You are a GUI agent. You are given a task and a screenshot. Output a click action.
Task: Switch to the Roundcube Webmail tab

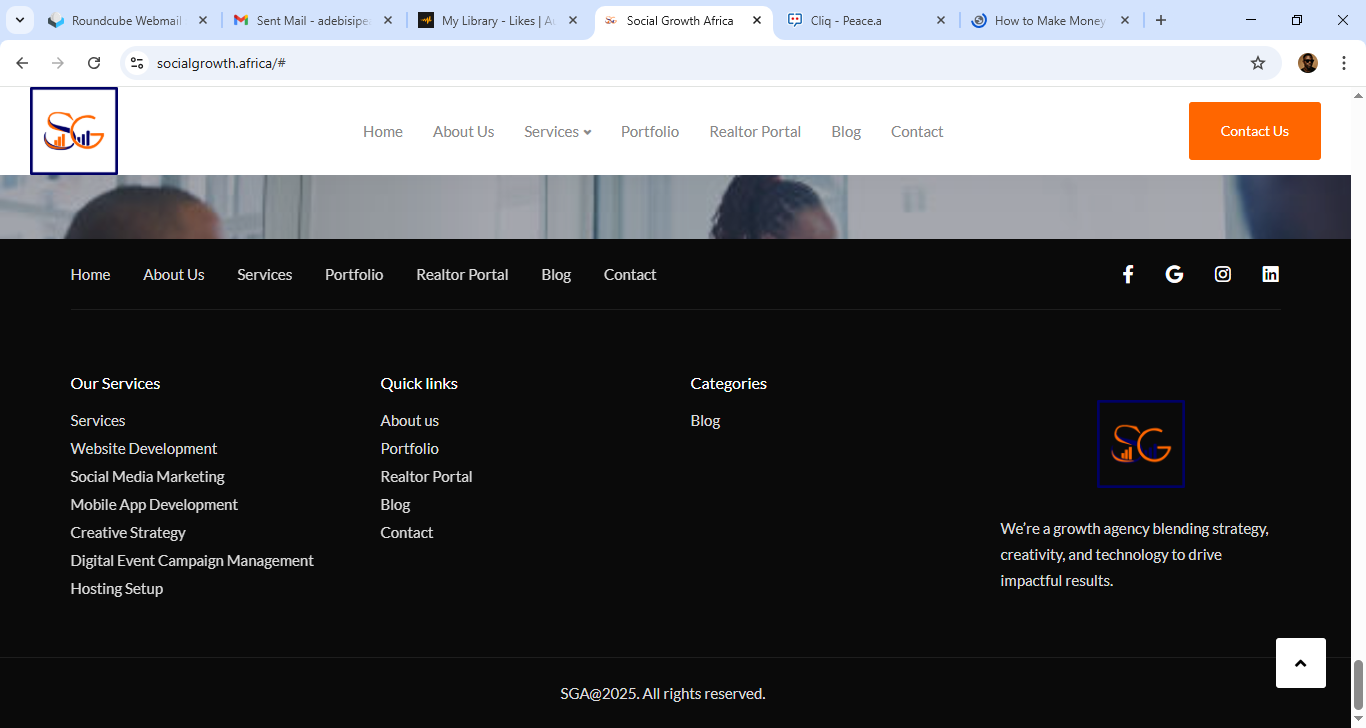125,20
